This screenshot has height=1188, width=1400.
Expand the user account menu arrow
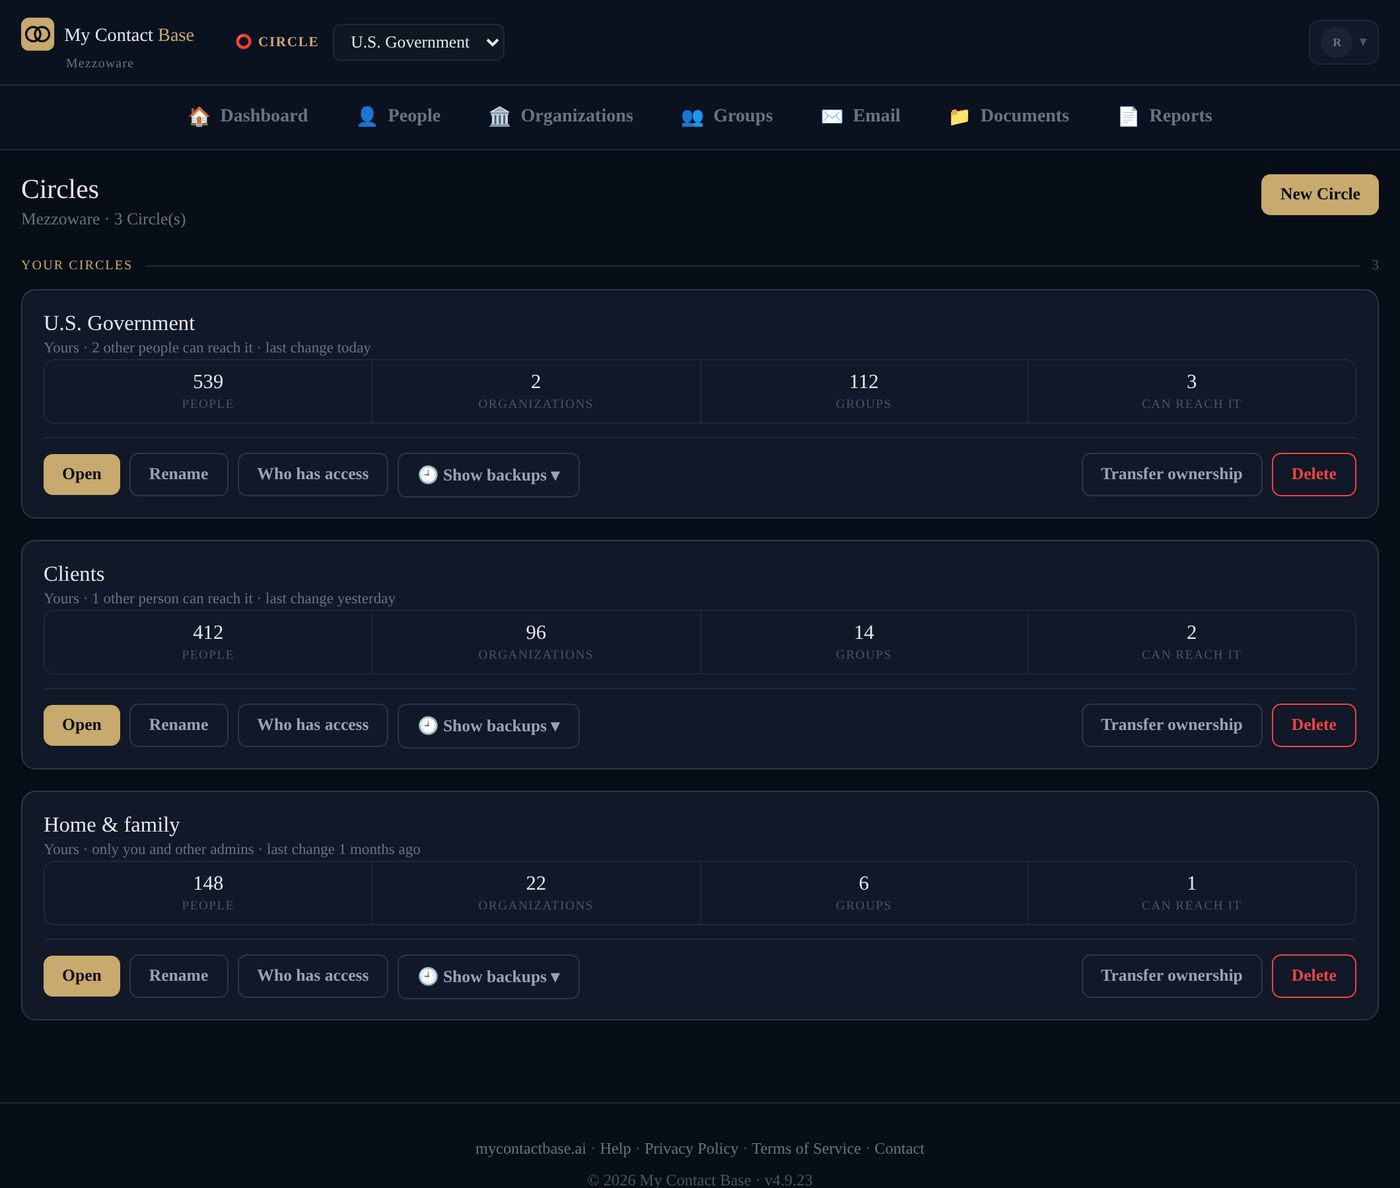[x=1363, y=42]
